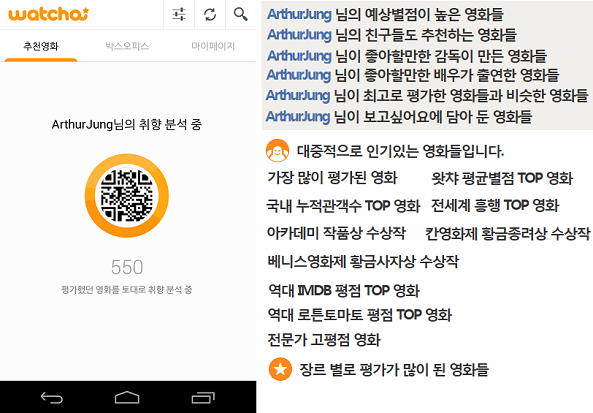Image resolution: width=593 pixels, height=413 pixels.
Task: Click 대중적으로 인기있는 영화들입니다 heading
Action: (400, 151)
